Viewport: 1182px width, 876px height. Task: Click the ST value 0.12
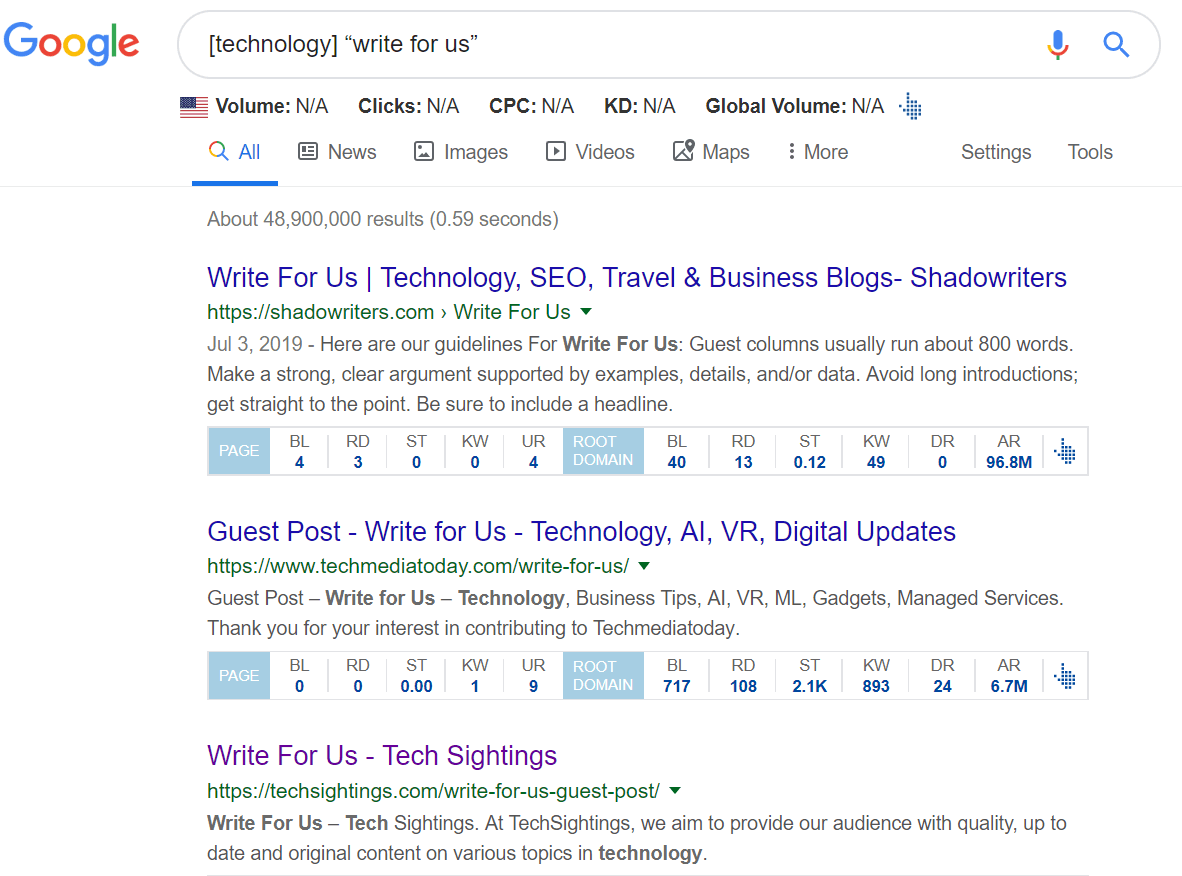[x=810, y=462]
